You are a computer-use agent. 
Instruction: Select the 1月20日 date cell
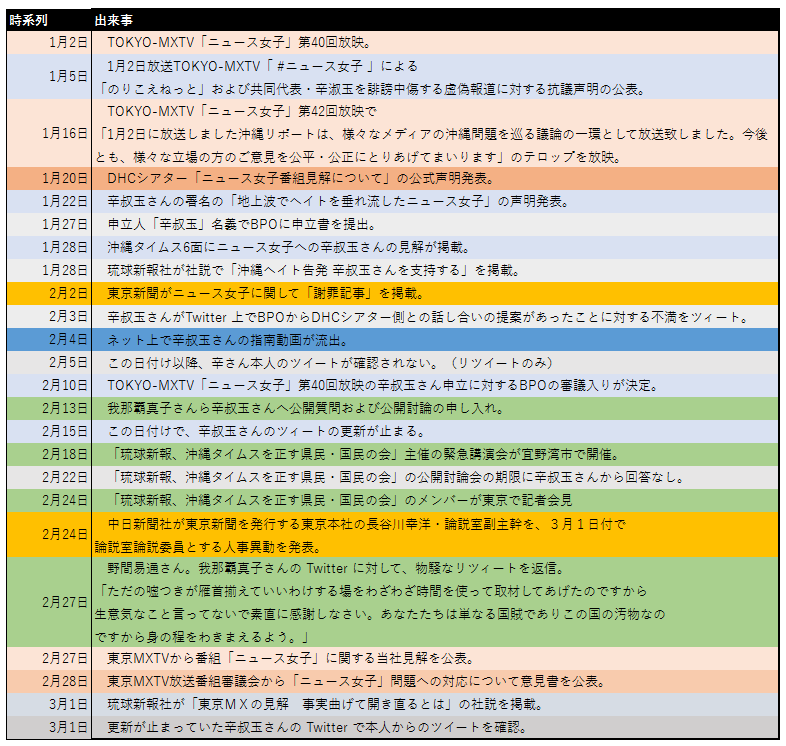tap(49, 178)
